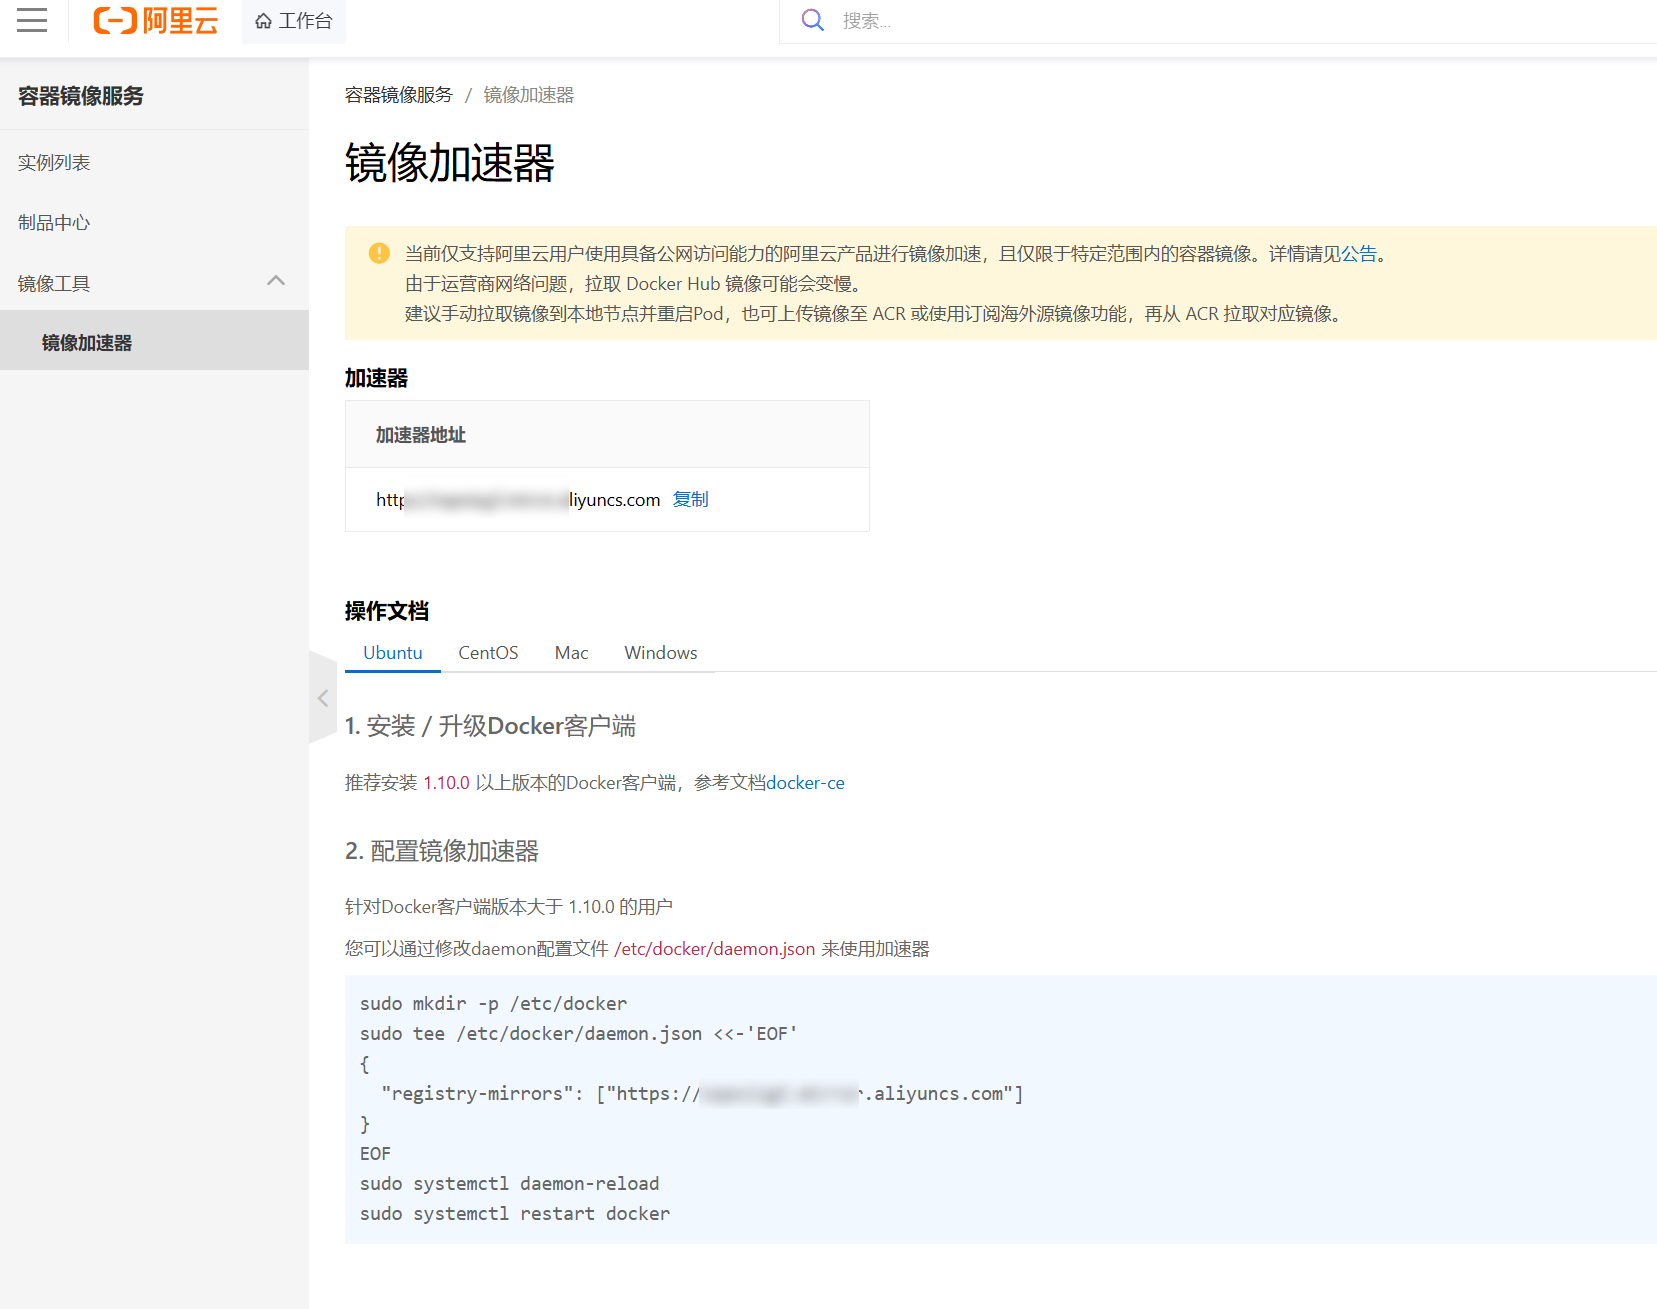1657x1309 pixels.
Task: Open the hamburger navigation menu
Action: [32, 20]
